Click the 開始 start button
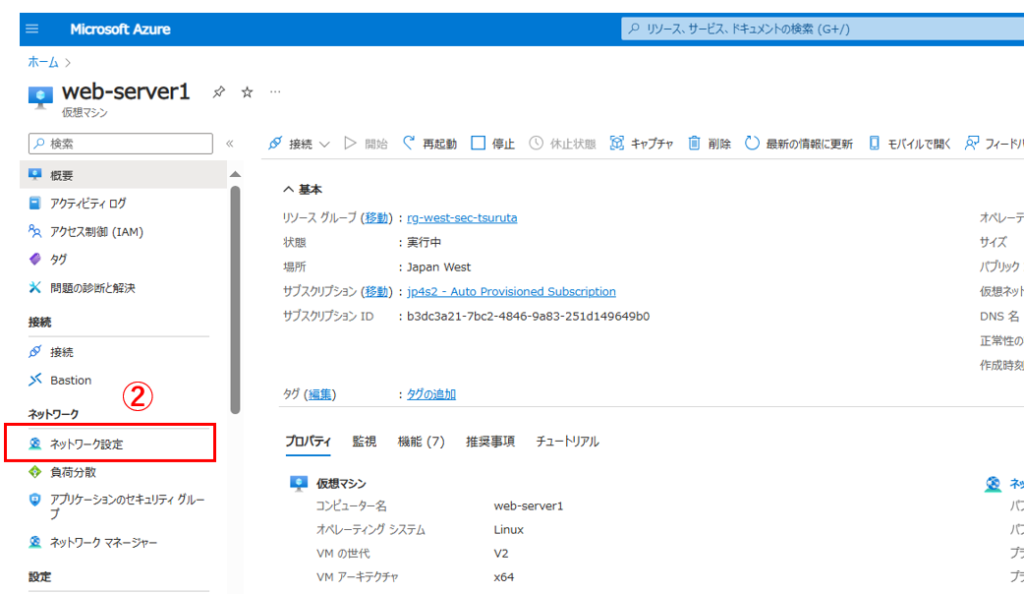This screenshot has height=594, width=1024. (x=366, y=144)
